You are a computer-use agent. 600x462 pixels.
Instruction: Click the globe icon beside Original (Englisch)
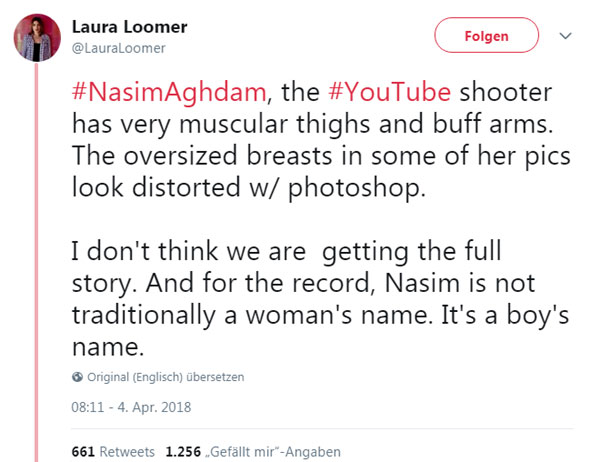(x=78, y=377)
